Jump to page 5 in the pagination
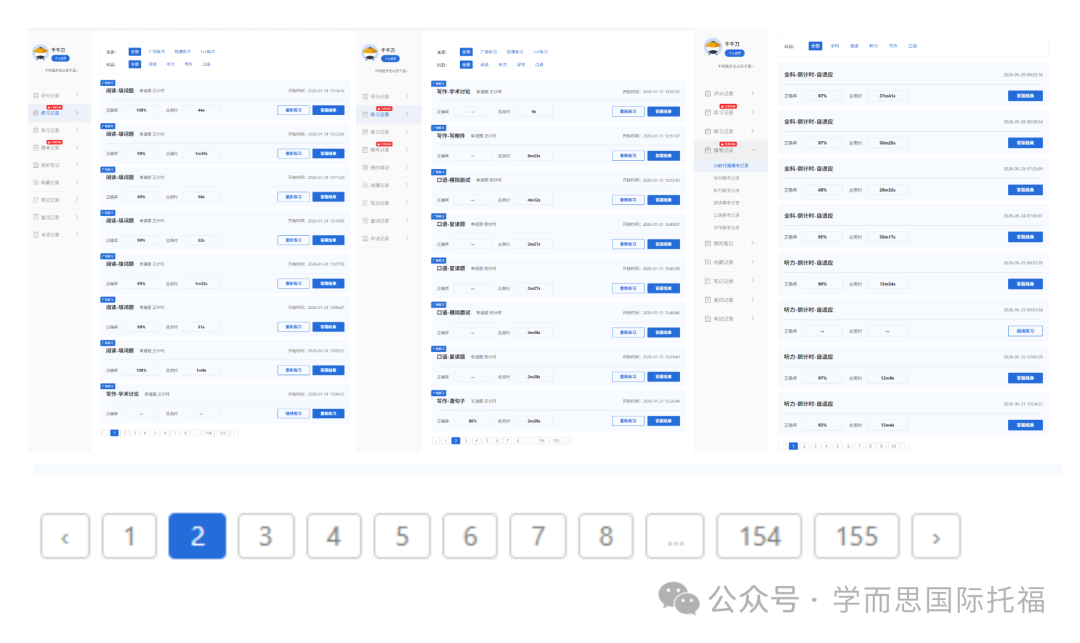This screenshot has width=1080, height=643. coord(402,536)
